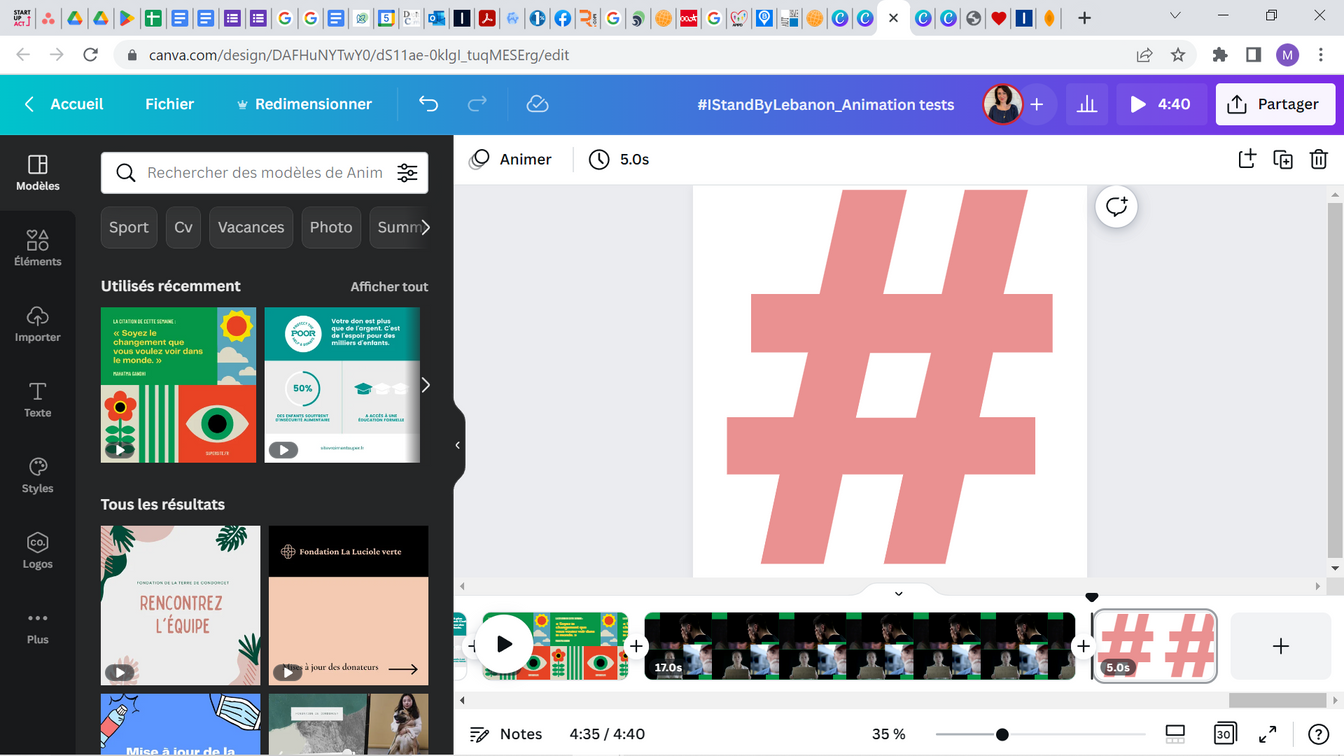
Task: Adjust the zoom level slider handle
Action: 1002,734
